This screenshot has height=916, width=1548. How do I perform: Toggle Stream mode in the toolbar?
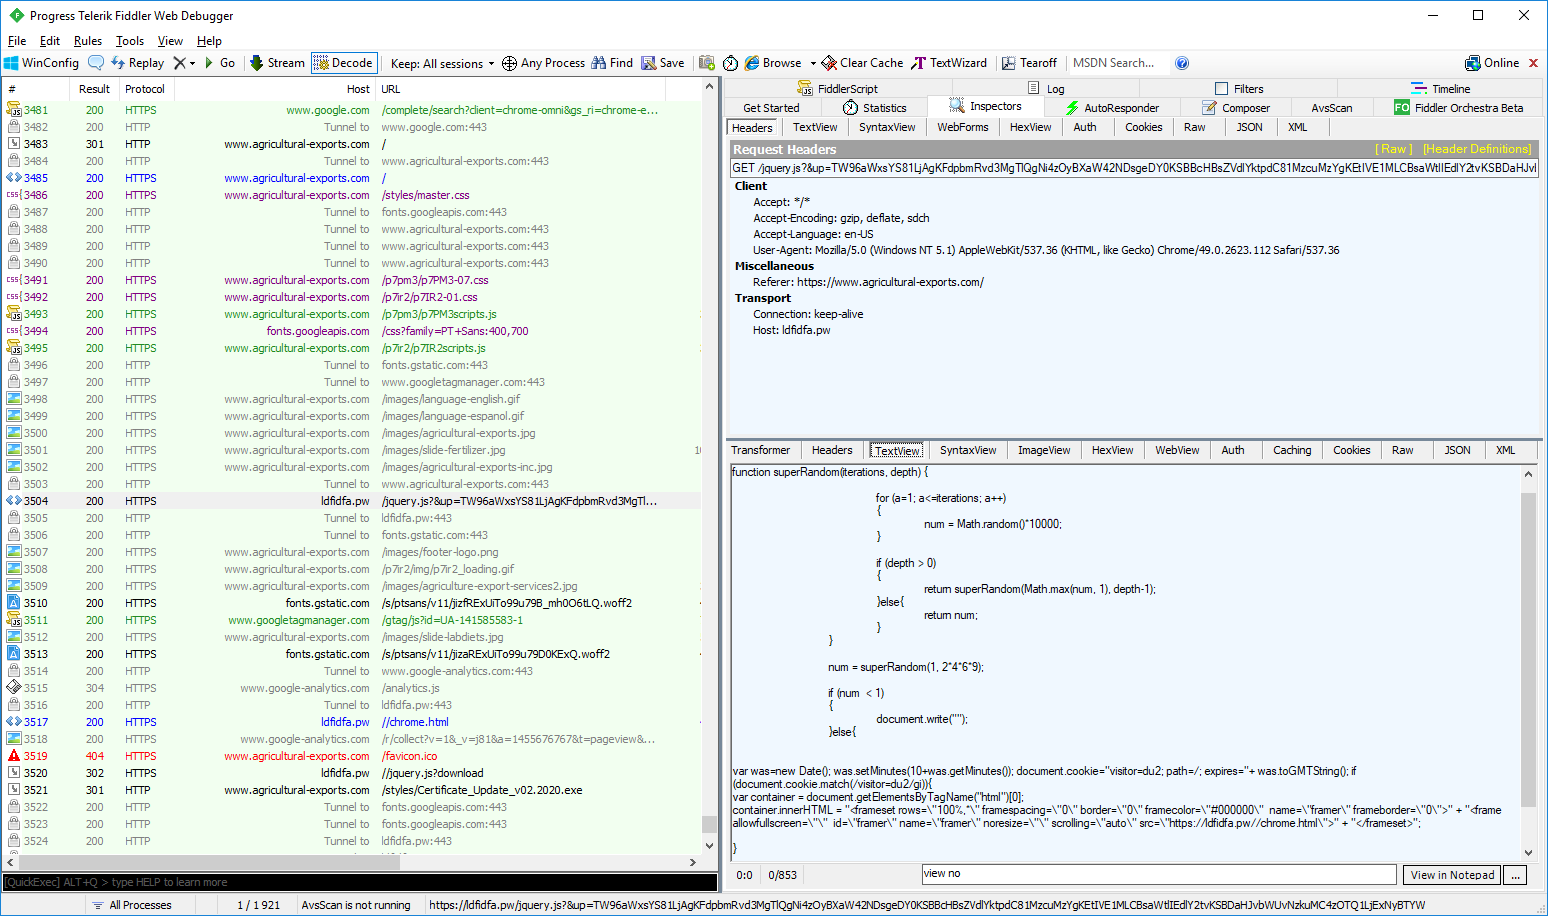pos(277,63)
